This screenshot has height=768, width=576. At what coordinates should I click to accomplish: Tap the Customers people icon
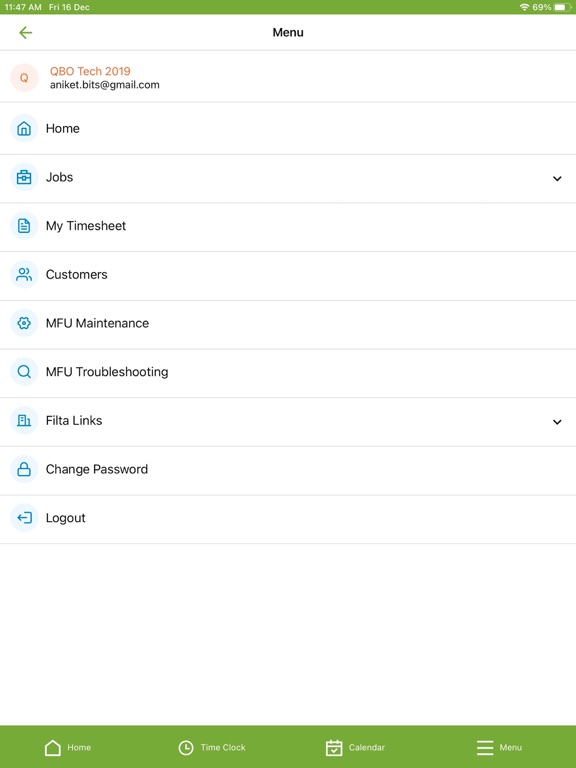(x=24, y=274)
